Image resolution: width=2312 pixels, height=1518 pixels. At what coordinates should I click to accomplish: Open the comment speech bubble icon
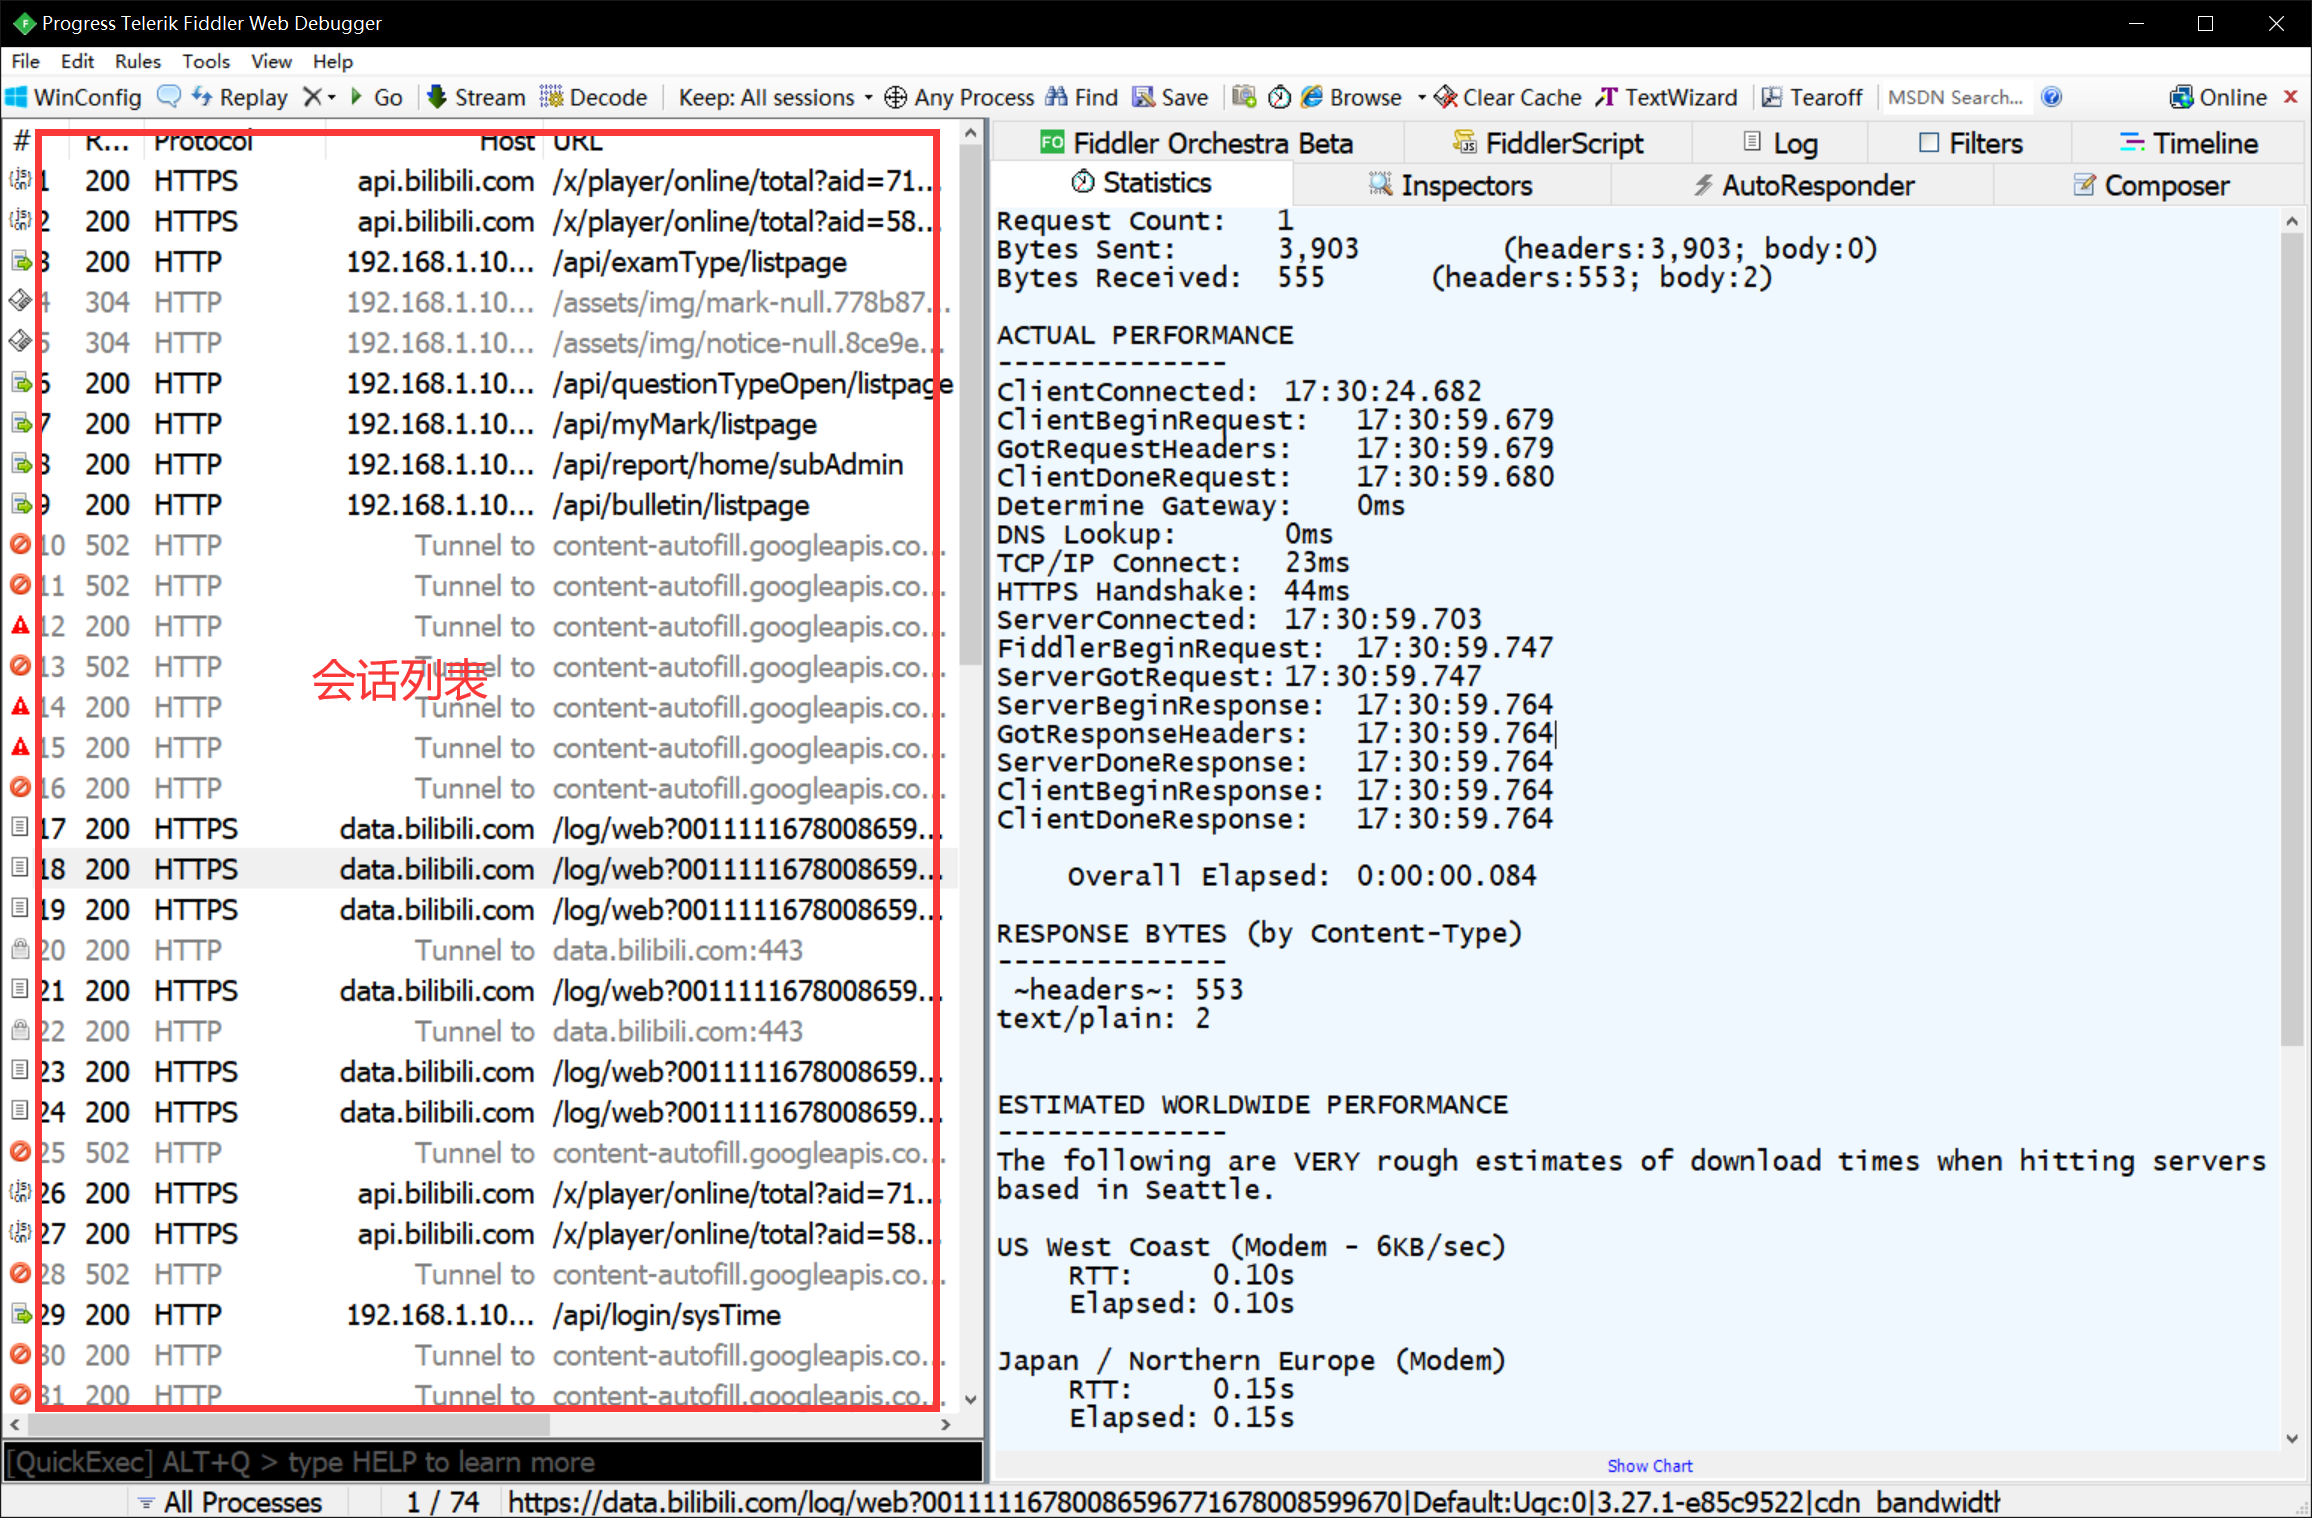169,96
